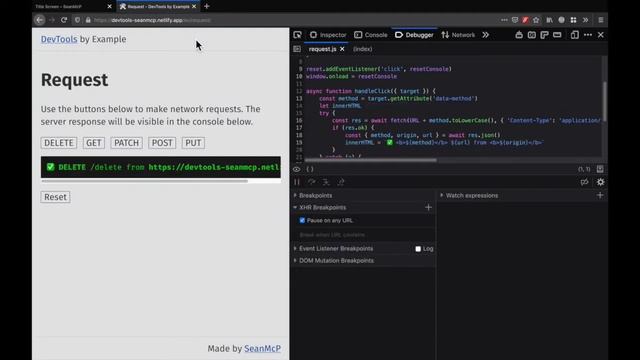
Task: Click the 'Break when URL contains' input
Action: 363,235
